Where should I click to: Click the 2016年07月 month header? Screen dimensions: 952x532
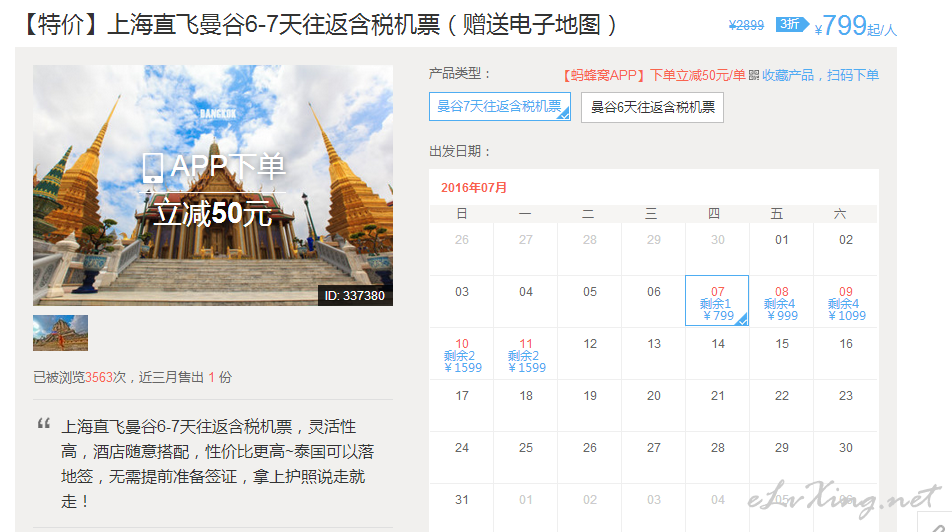(474, 187)
